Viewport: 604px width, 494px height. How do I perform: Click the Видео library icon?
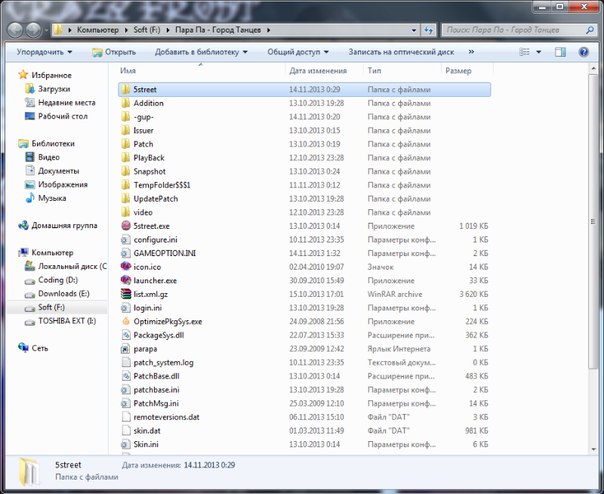tap(30, 157)
